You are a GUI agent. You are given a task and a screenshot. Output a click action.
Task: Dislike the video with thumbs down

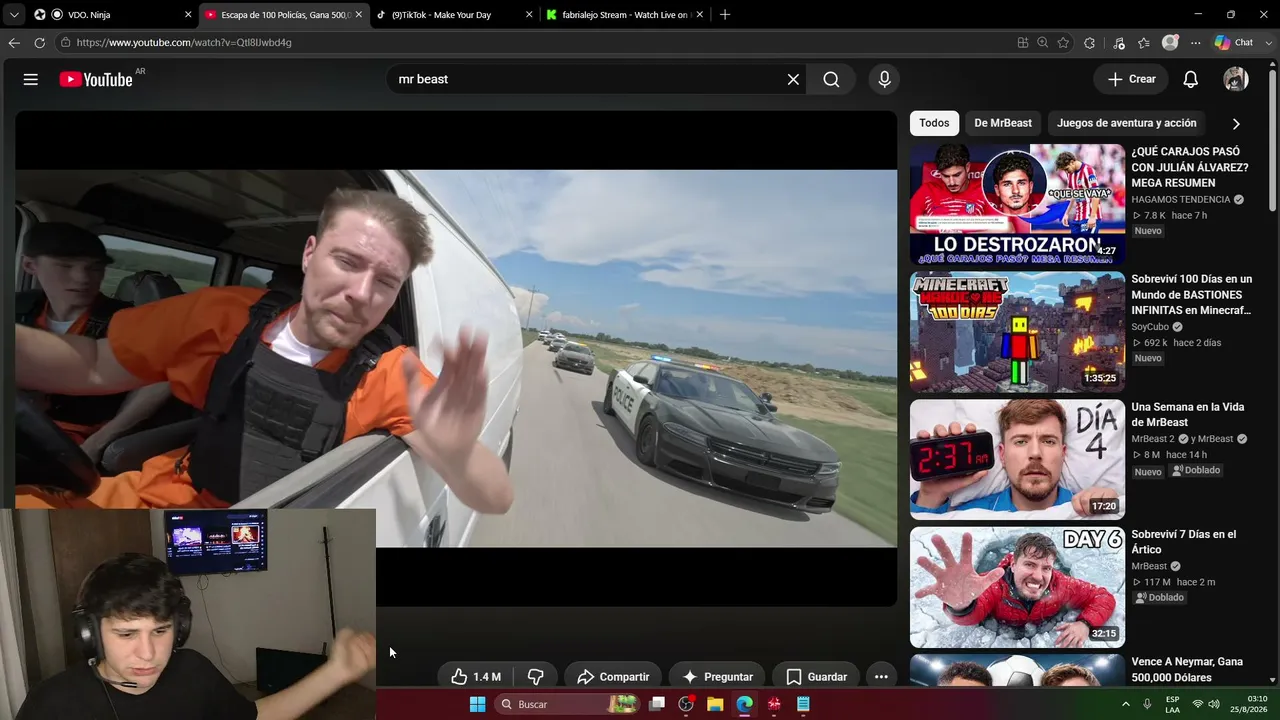(535, 677)
